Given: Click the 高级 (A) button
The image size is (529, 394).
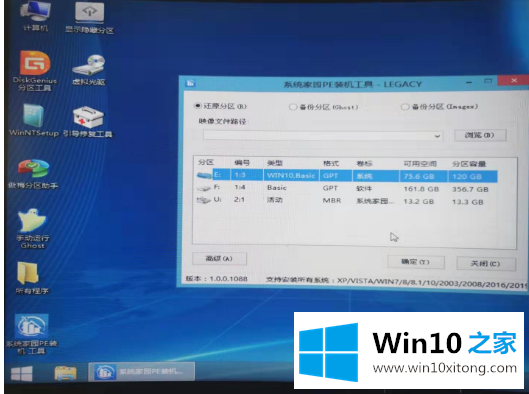Looking at the screenshot, I should click(x=219, y=259).
